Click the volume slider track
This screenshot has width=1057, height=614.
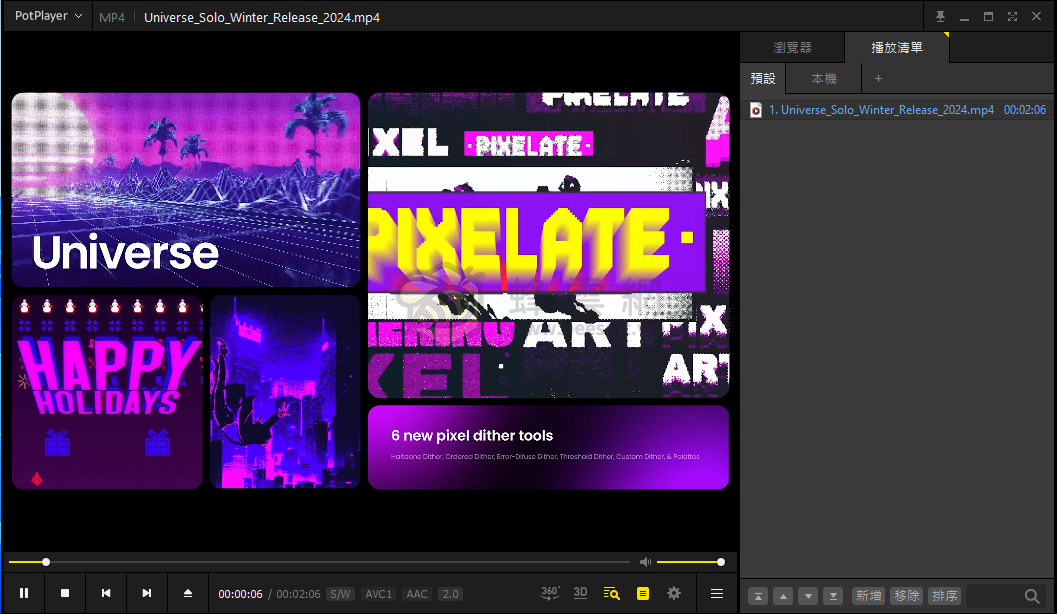click(x=690, y=562)
